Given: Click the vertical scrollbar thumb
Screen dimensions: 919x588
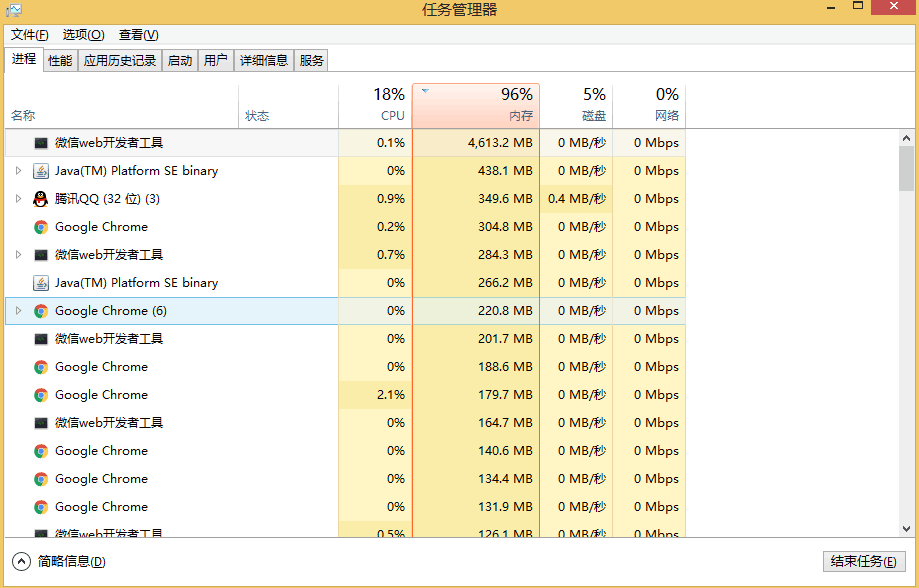Looking at the screenshot, I should [906, 169].
